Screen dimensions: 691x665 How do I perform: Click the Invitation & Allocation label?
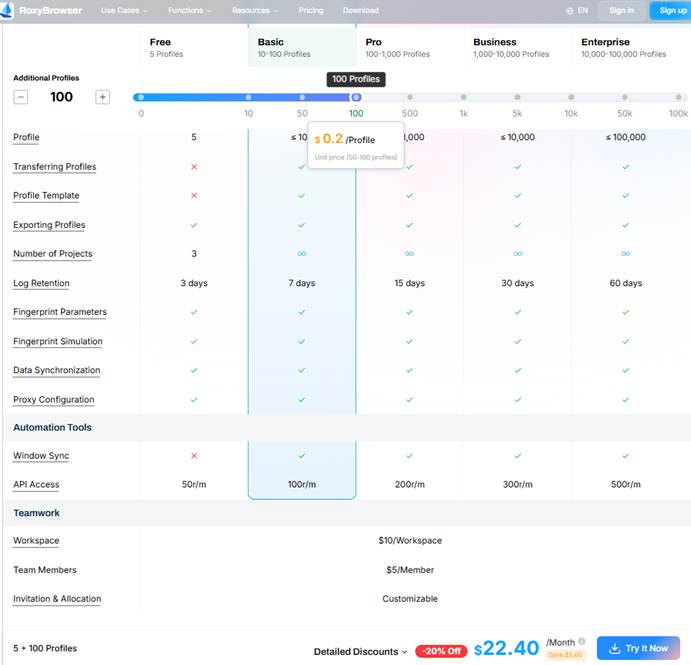click(57, 598)
